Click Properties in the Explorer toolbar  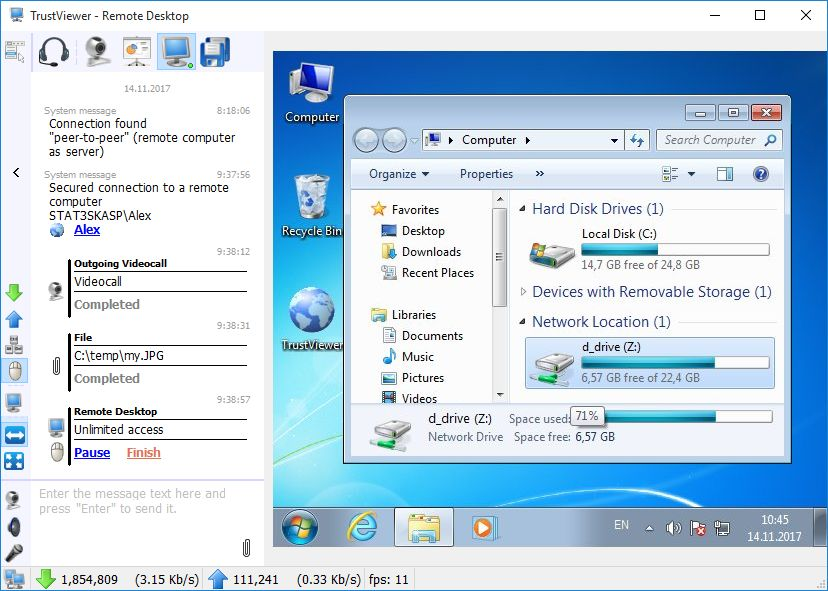point(486,174)
